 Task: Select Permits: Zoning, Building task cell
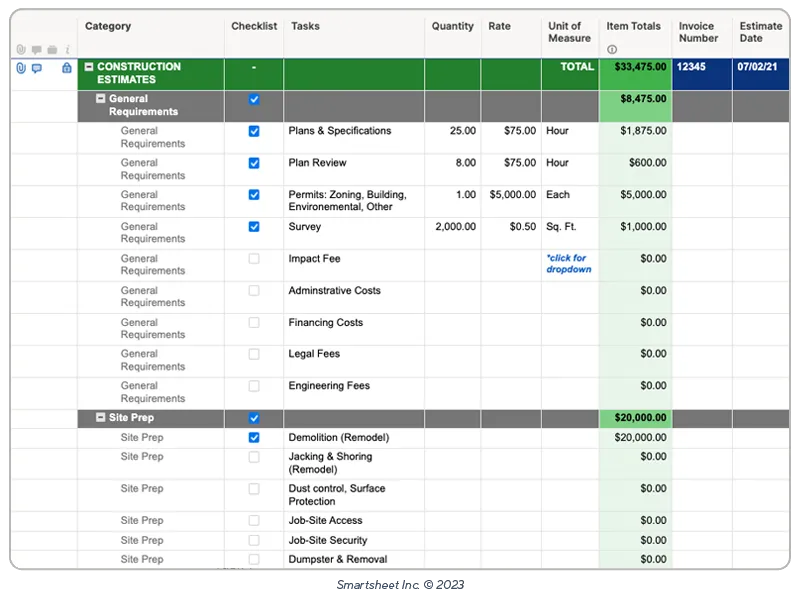[354, 202]
